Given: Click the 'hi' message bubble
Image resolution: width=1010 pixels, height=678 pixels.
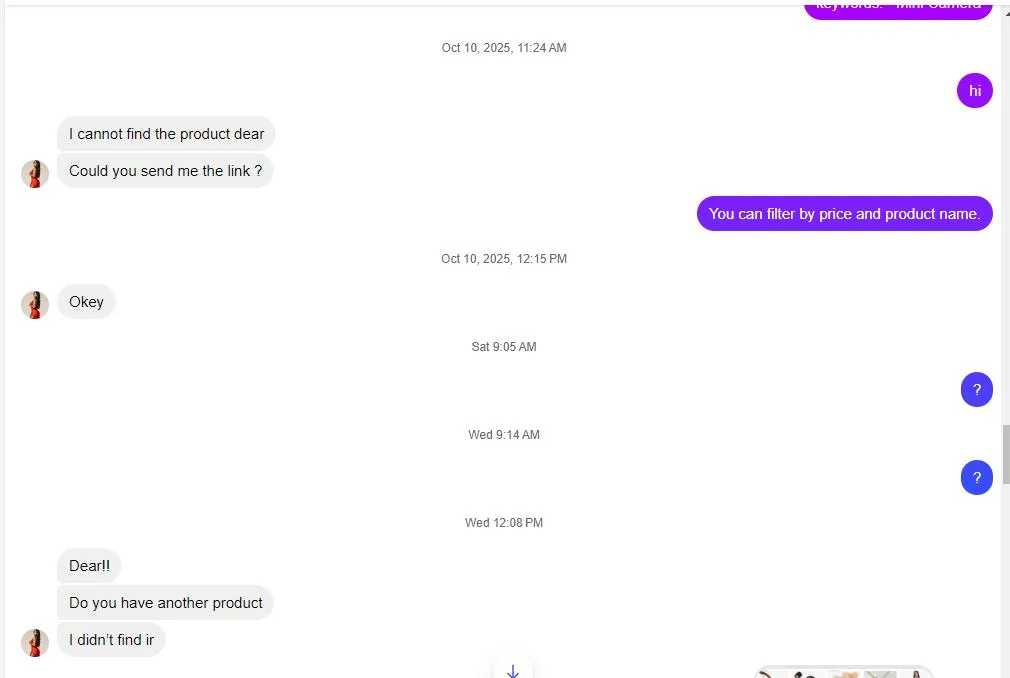Looking at the screenshot, I should [974, 91].
